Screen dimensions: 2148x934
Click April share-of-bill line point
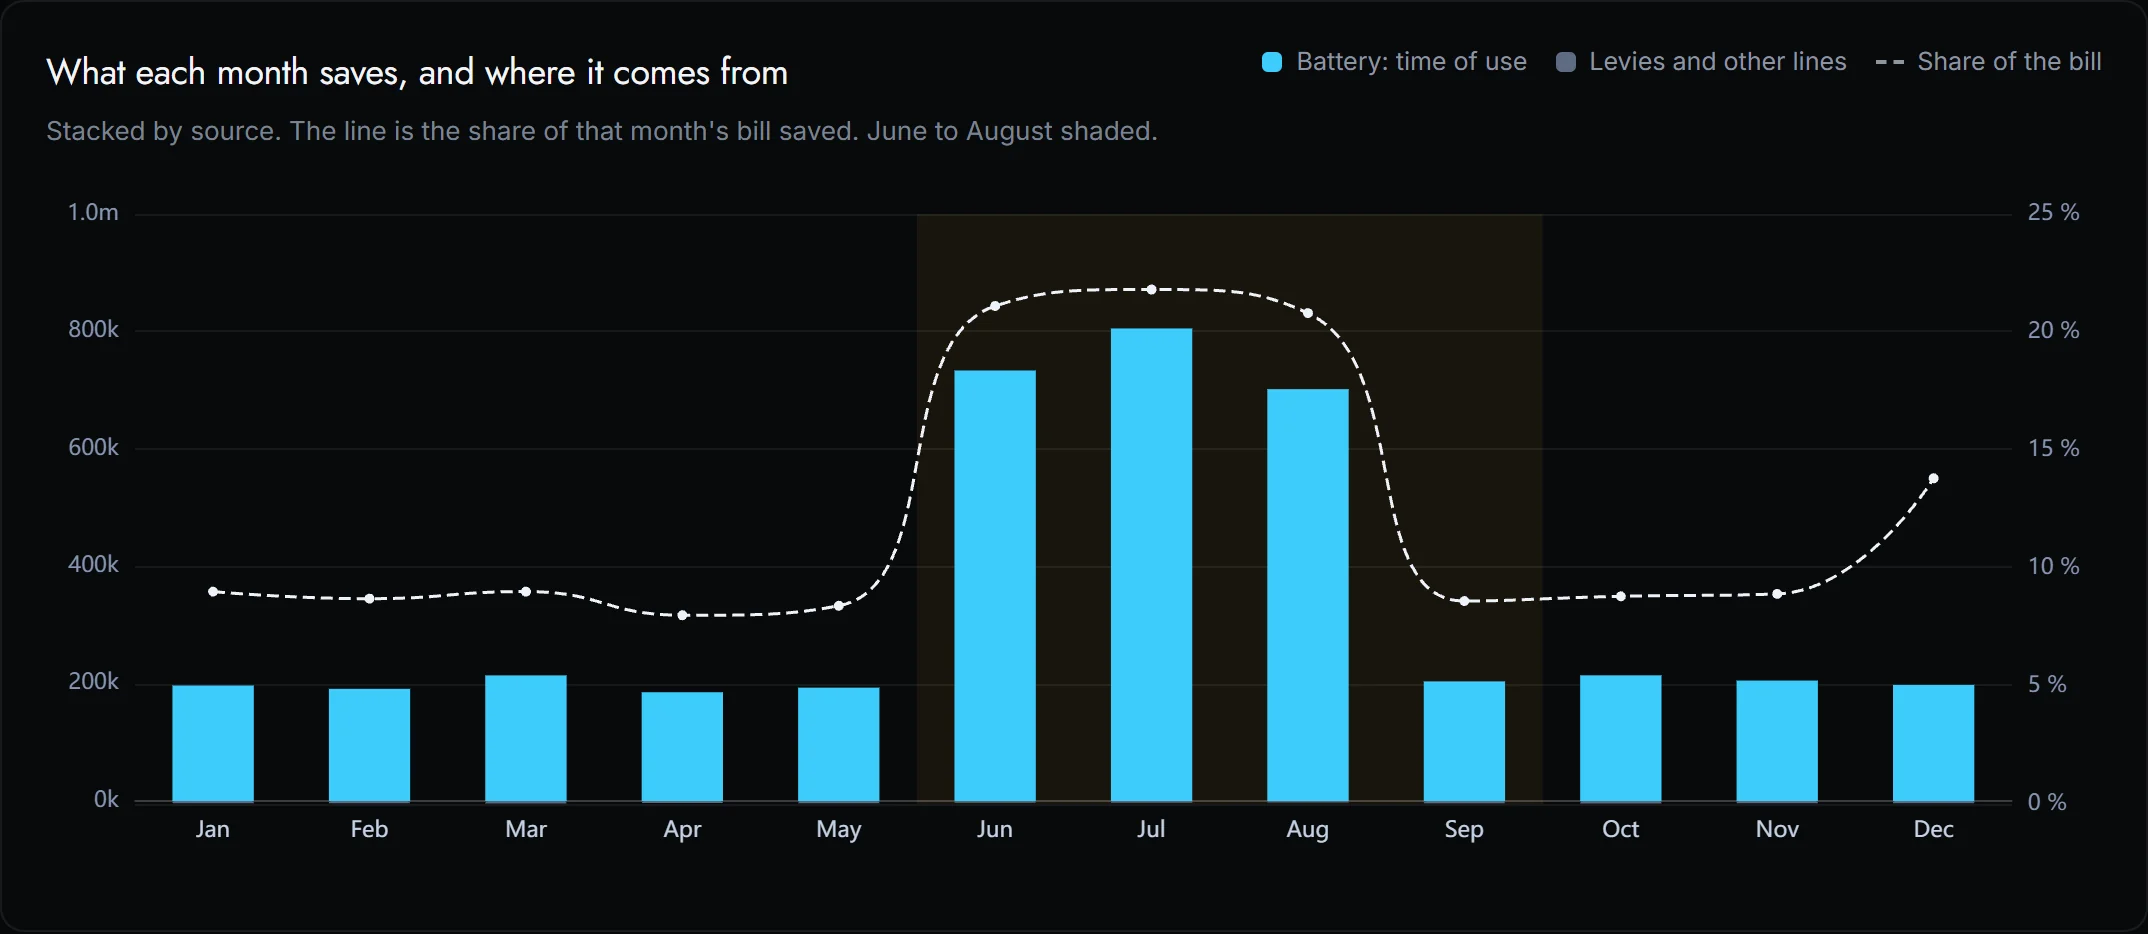tap(682, 615)
